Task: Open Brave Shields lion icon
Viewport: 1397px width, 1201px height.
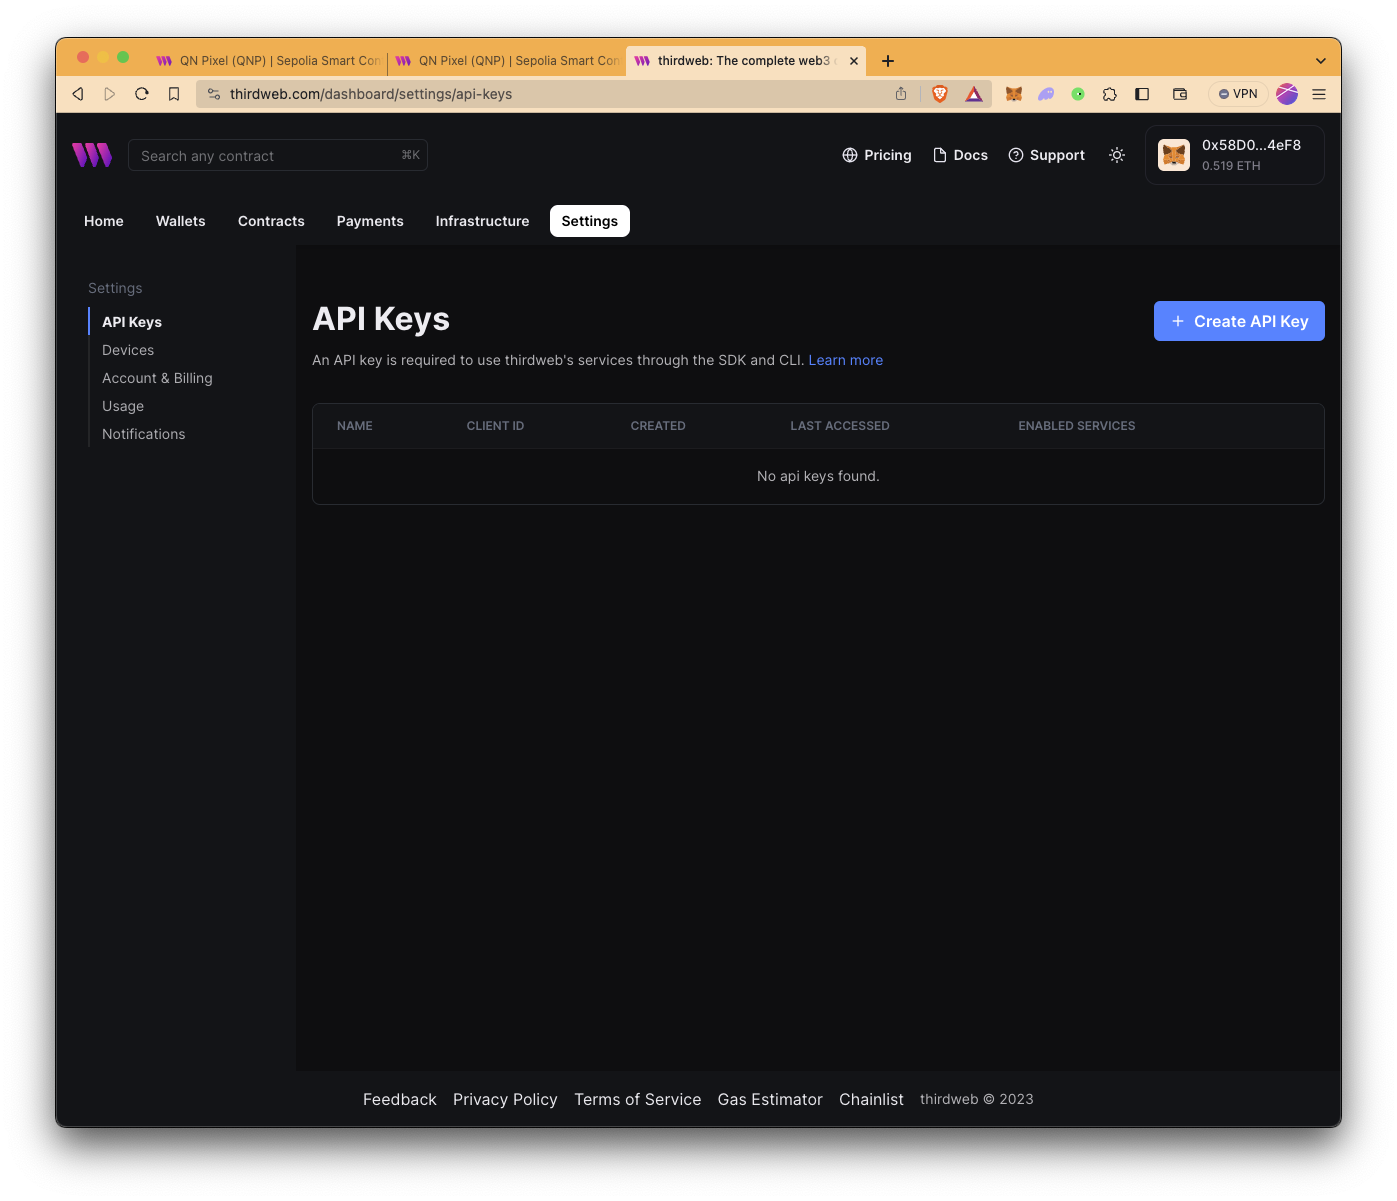Action: pyautogui.click(x=940, y=94)
